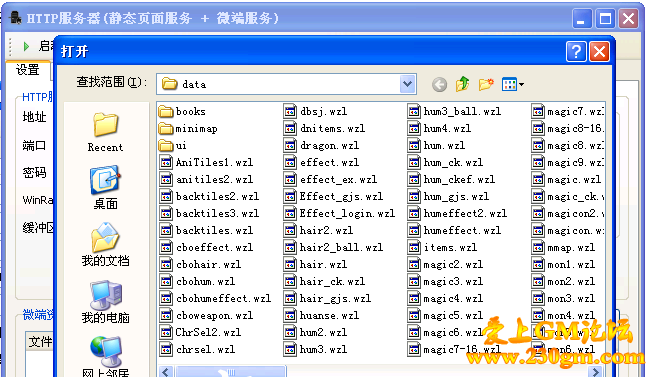Select file cbohum.wzl
651x377 pixels.
pyautogui.click(x=198, y=282)
